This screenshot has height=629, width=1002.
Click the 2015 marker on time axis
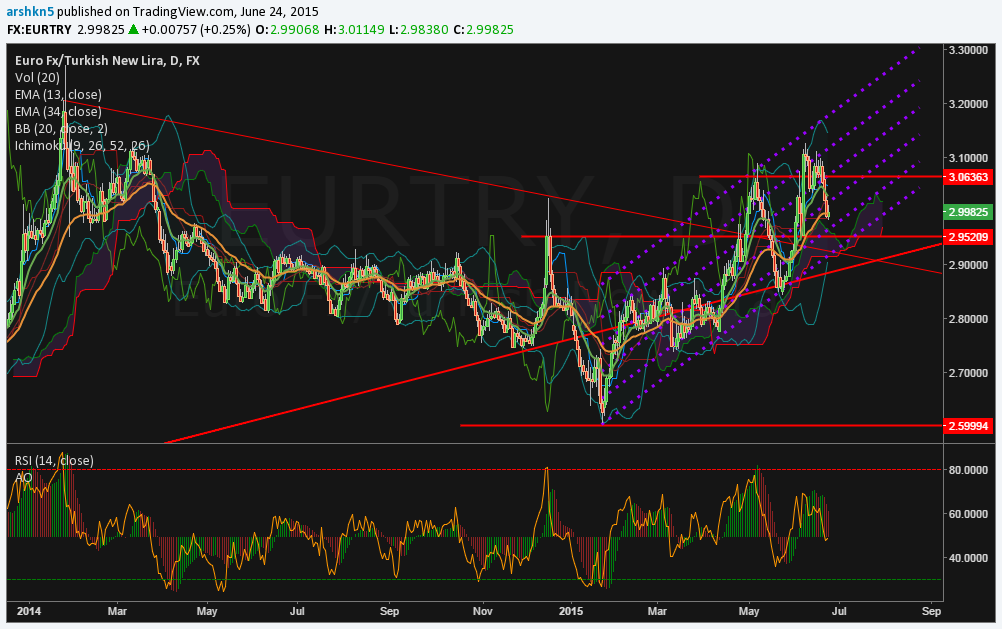pos(572,609)
